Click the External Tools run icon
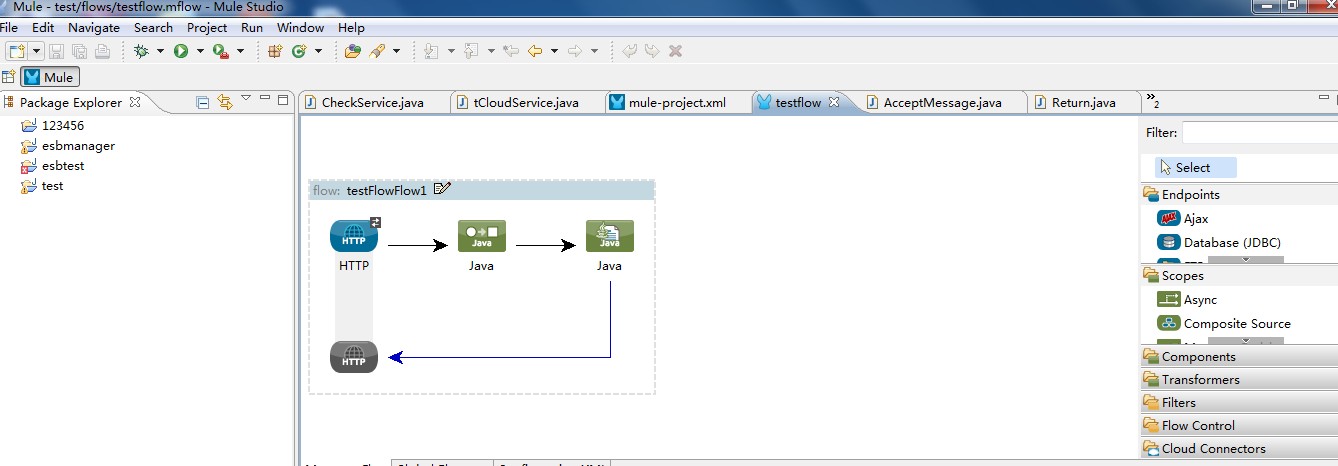 (220, 51)
